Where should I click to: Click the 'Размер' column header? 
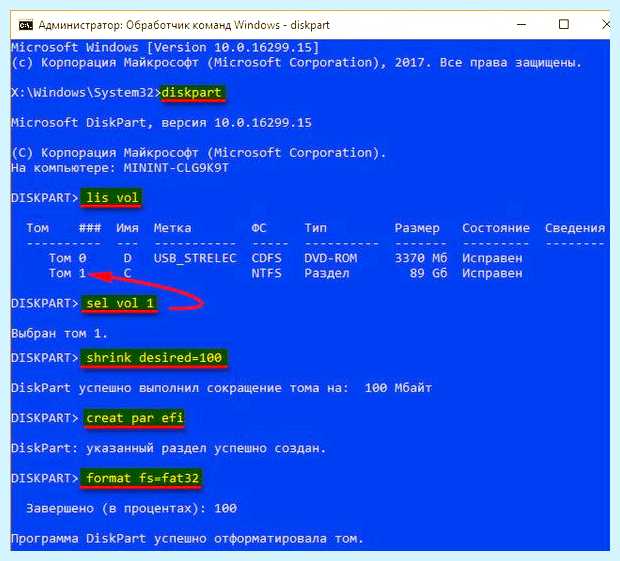pyautogui.click(x=417, y=228)
